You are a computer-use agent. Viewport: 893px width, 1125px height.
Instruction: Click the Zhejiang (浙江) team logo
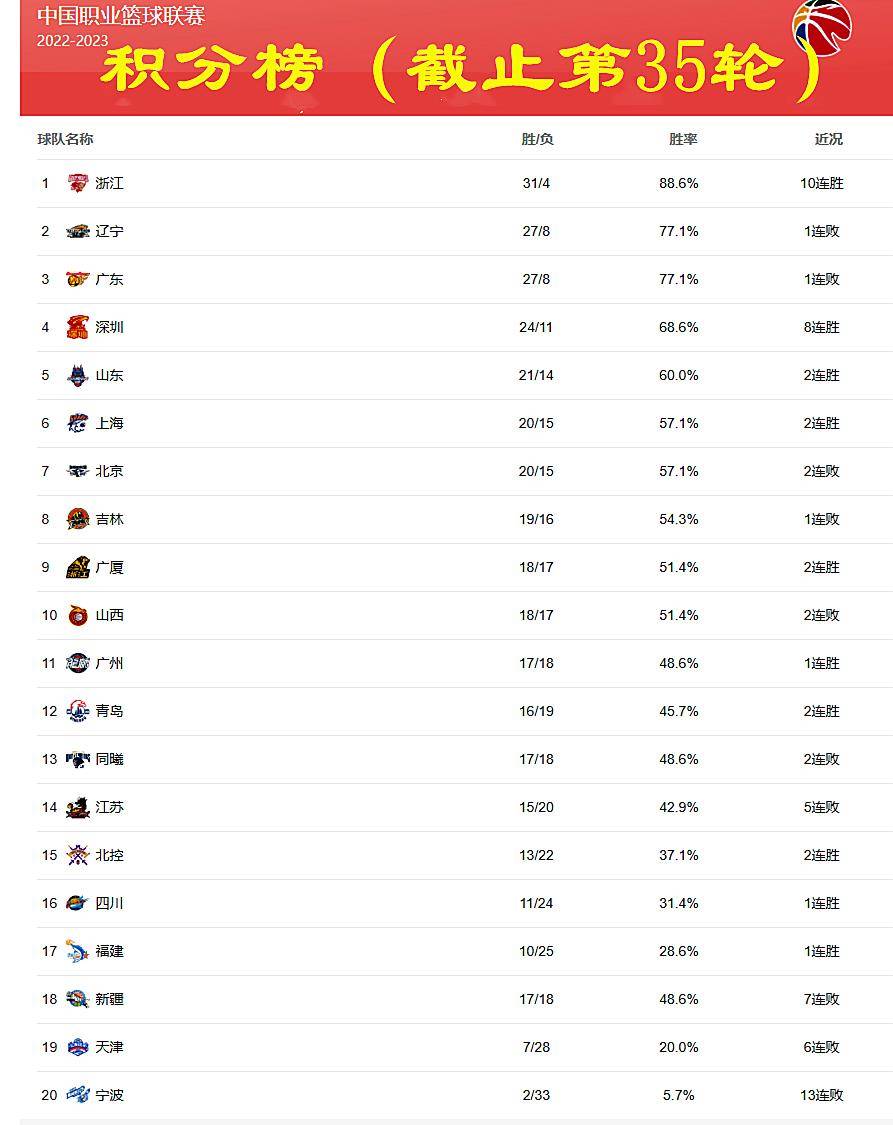pos(77,183)
